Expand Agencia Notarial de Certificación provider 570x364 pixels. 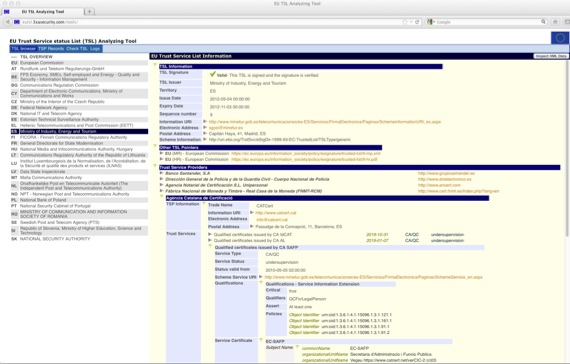coord(161,185)
